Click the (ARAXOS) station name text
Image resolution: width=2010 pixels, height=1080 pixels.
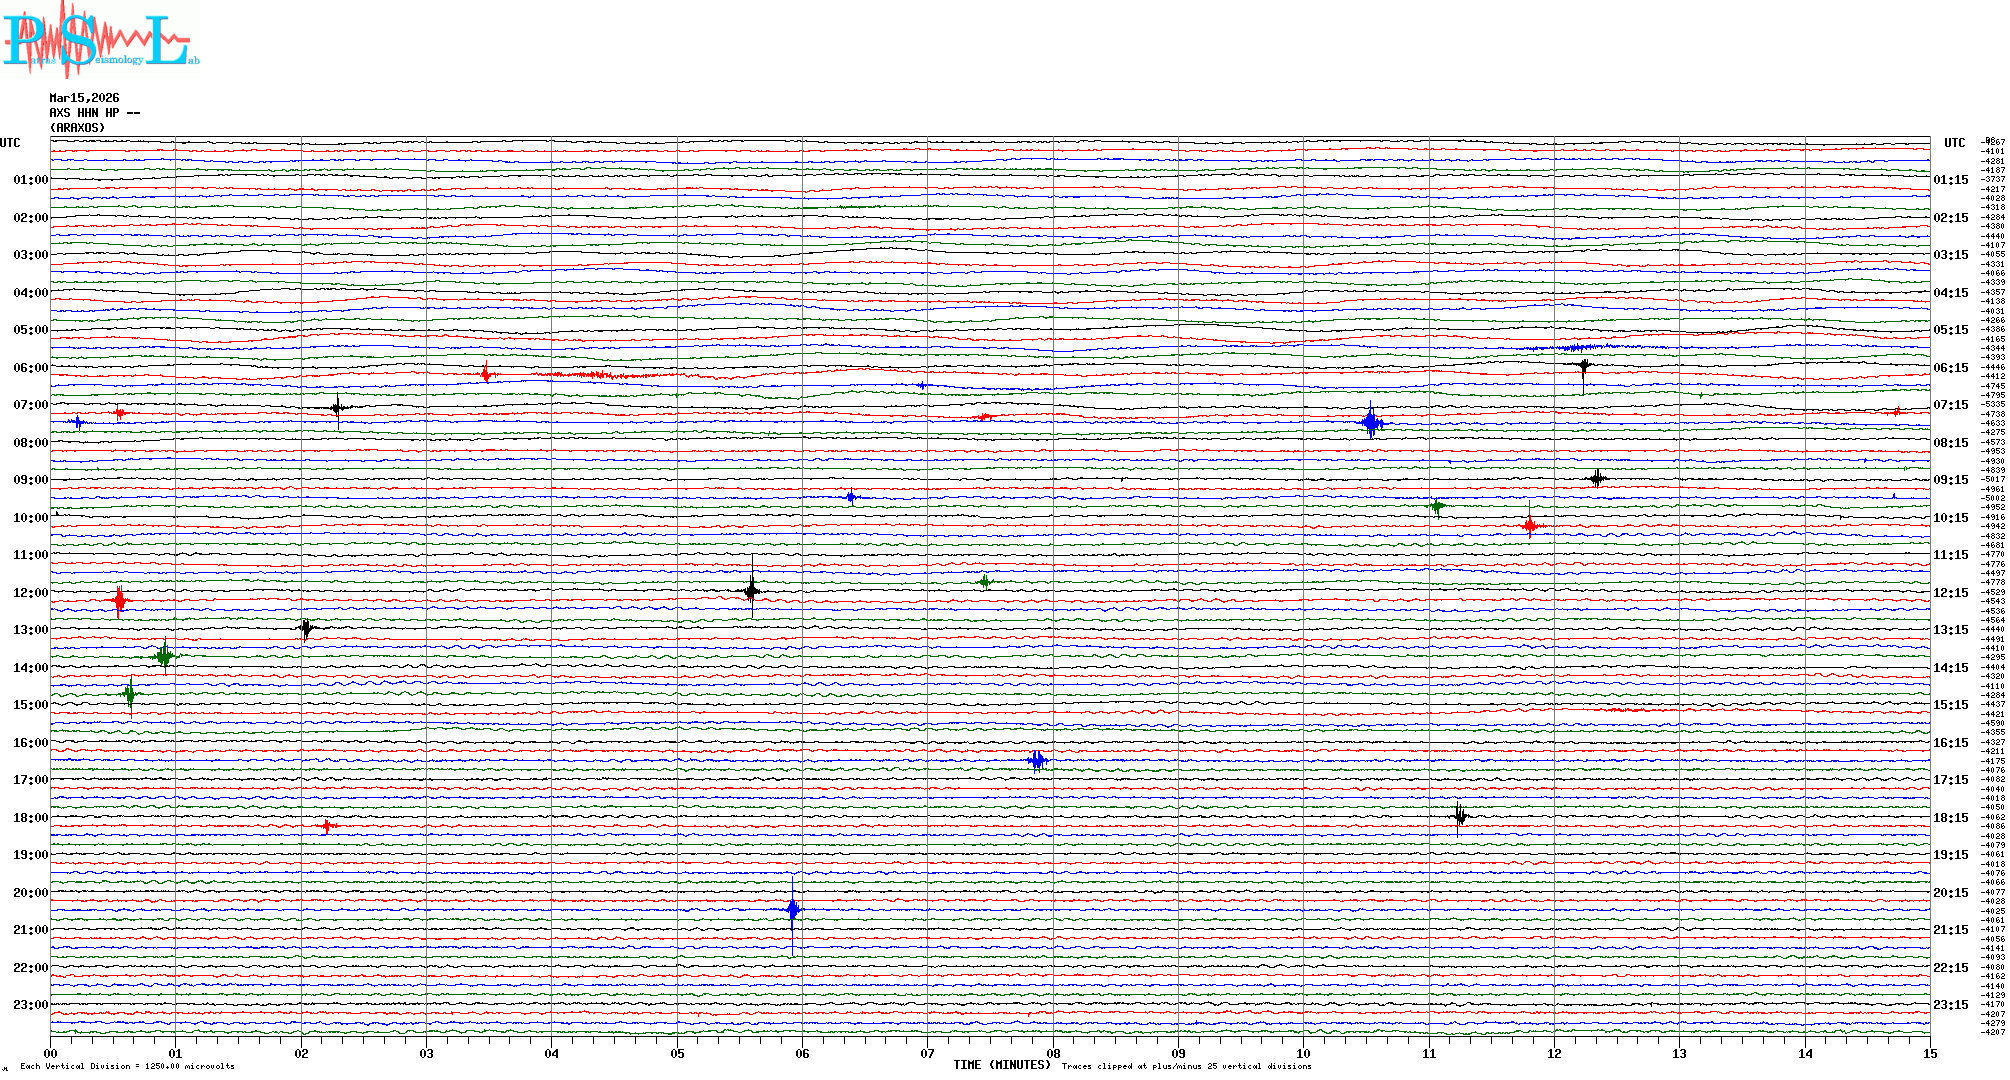(x=77, y=128)
